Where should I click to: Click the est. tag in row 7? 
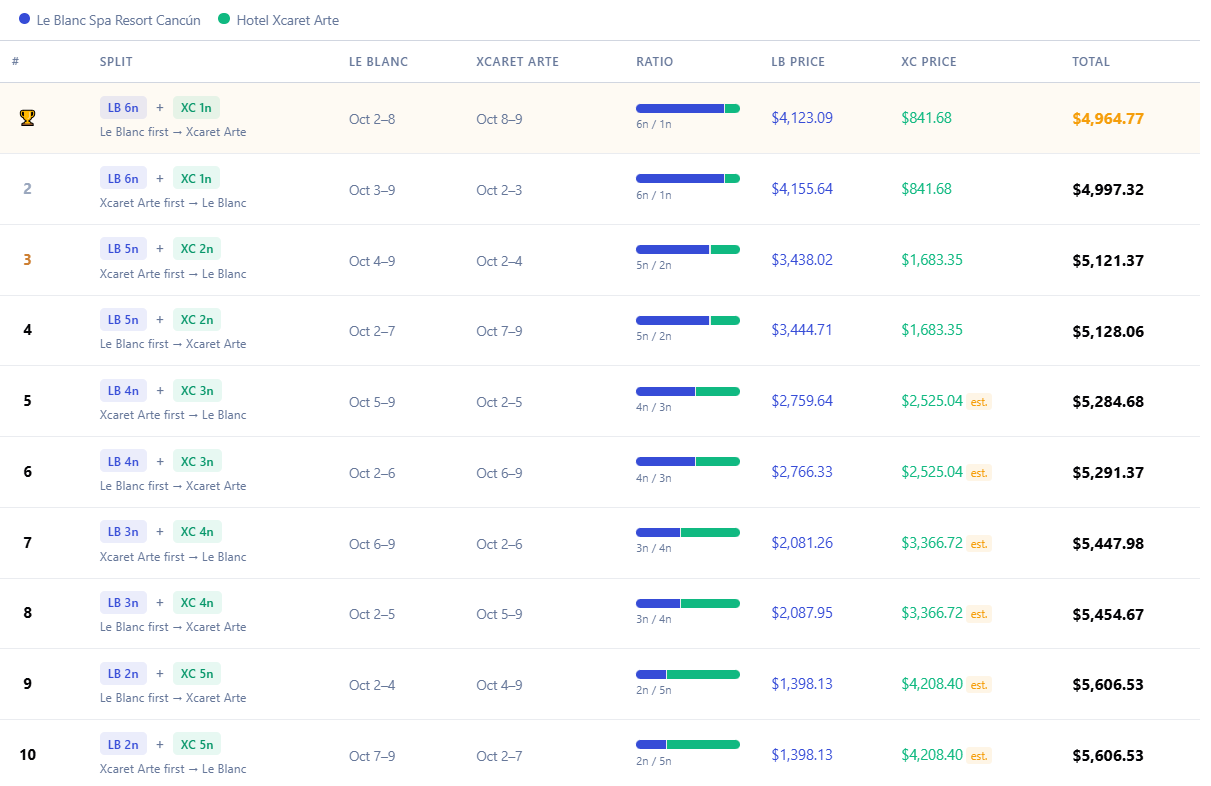pyautogui.click(x=979, y=544)
